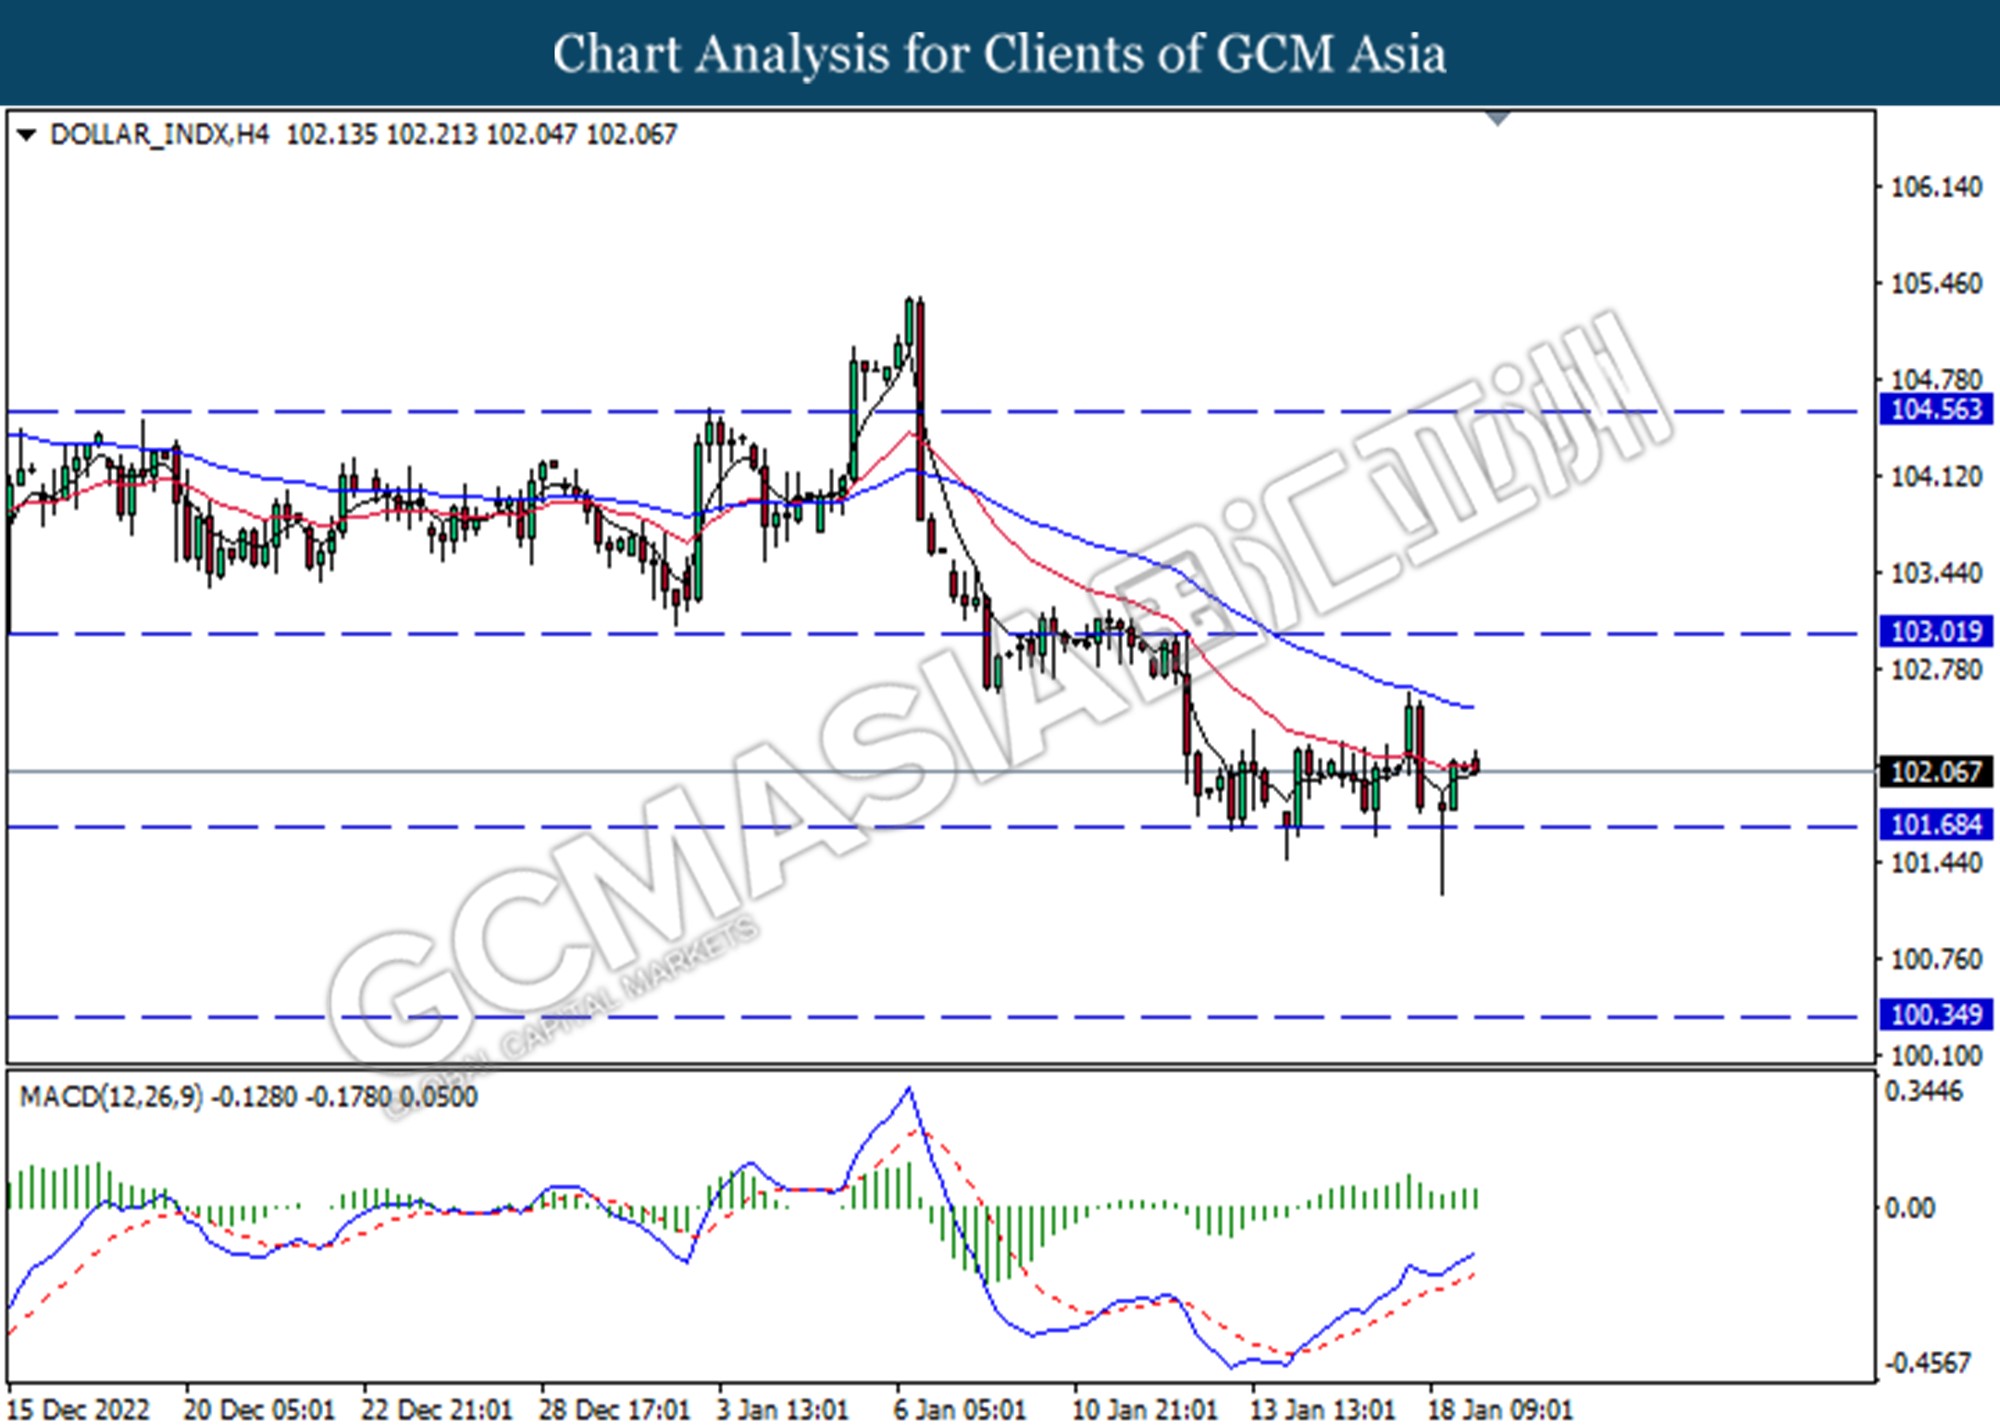Click the 104.120 price axis value
The height and width of the screenshot is (1428, 2000).
point(1936,477)
